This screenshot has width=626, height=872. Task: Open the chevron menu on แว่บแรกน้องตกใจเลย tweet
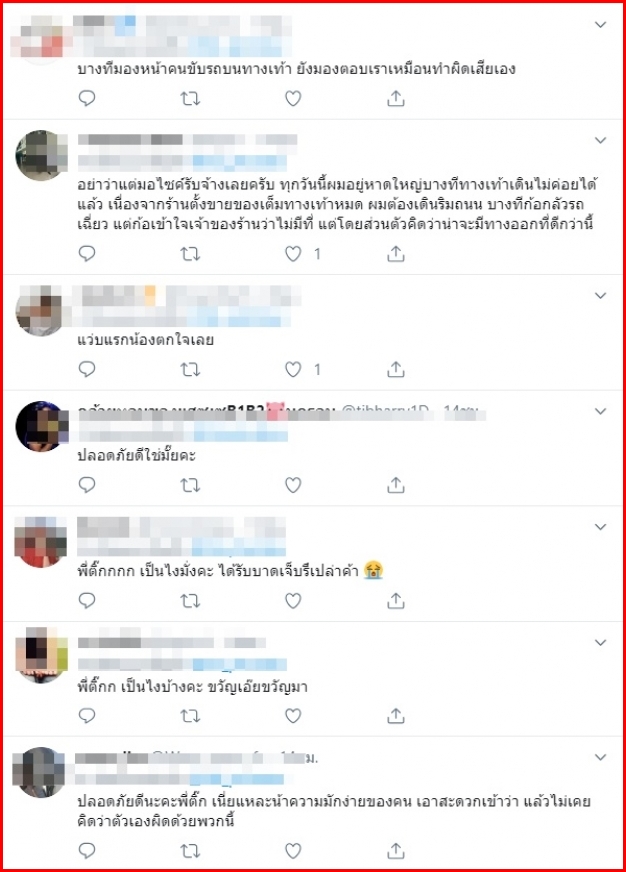click(x=600, y=295)
